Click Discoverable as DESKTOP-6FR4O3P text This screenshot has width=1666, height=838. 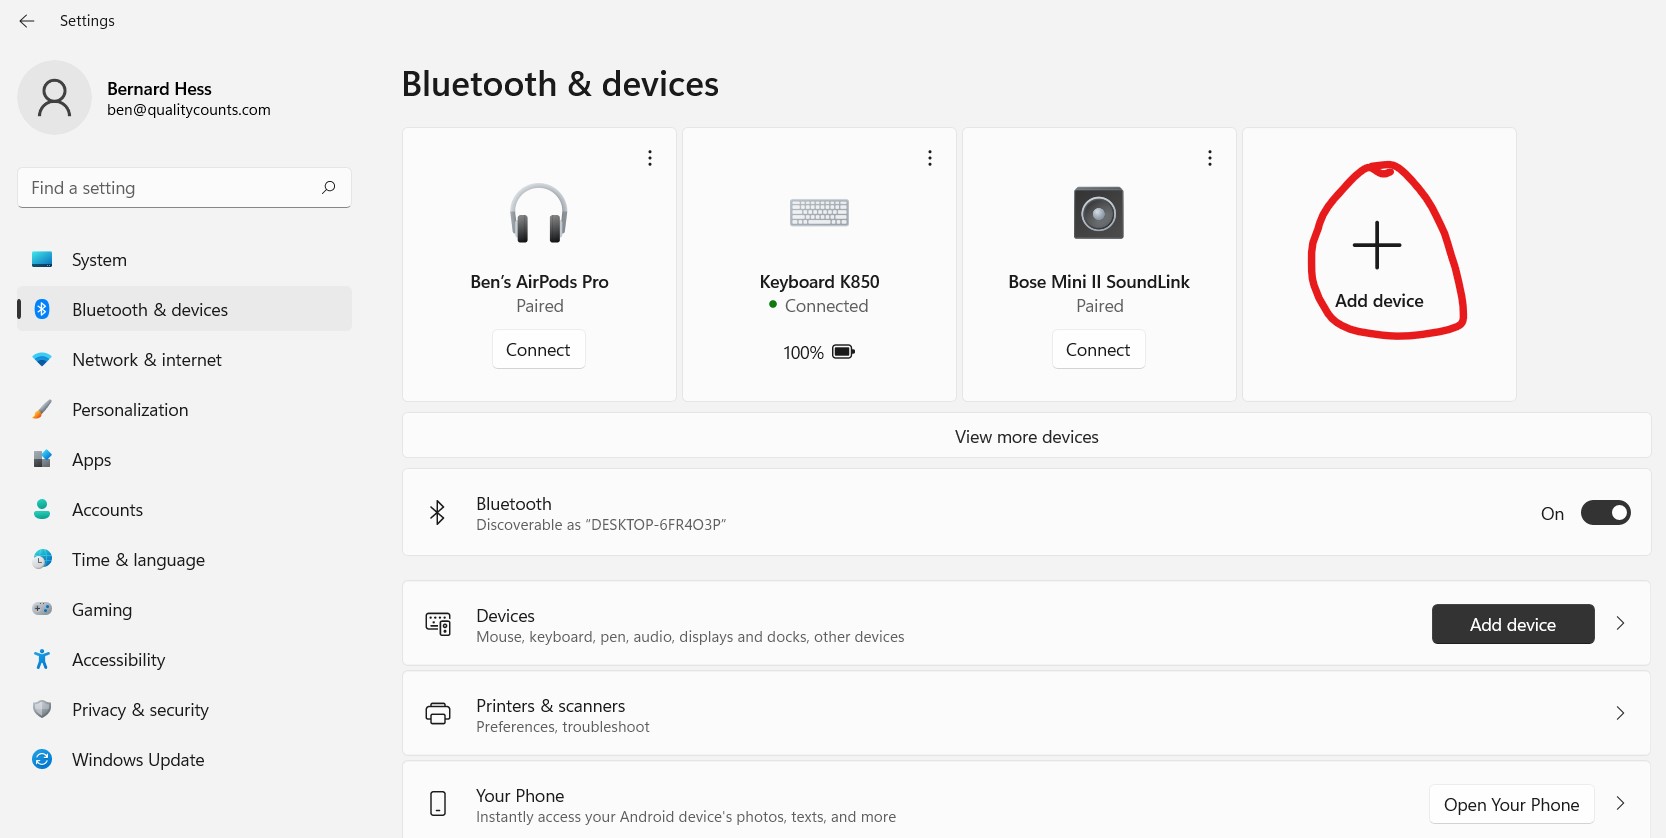[x=601, y=525]
